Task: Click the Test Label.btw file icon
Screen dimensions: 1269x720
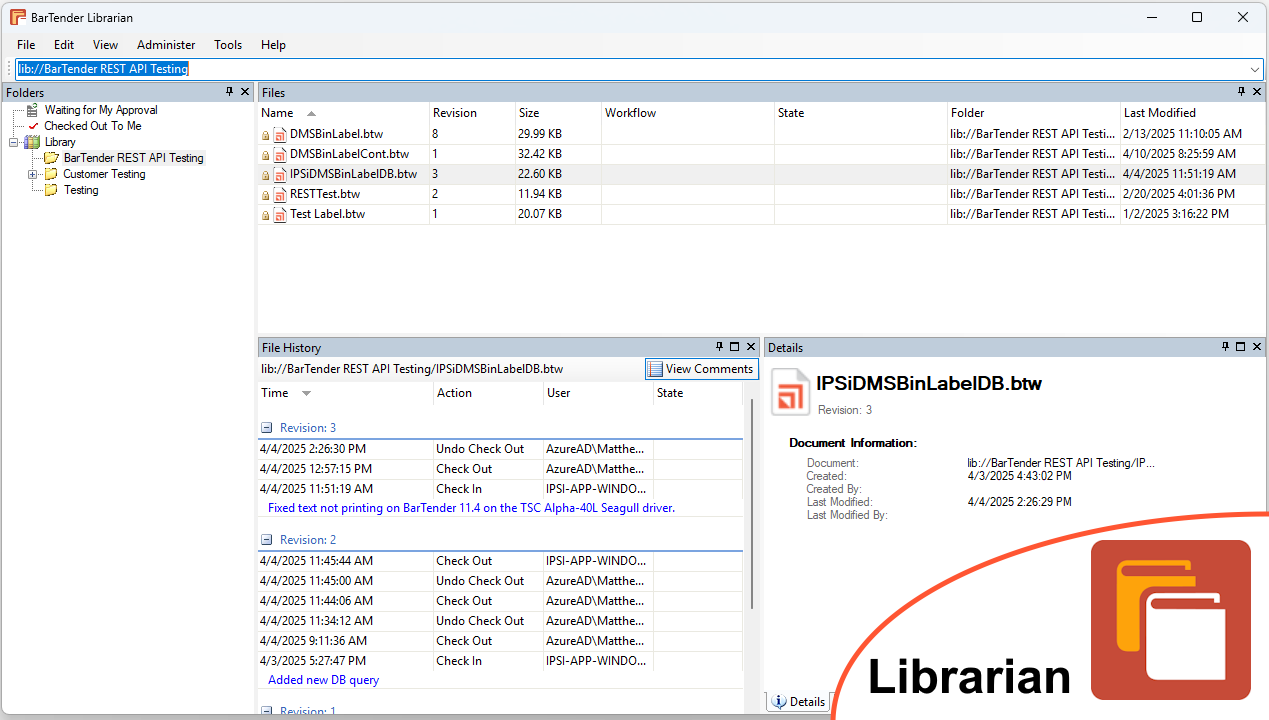Action: [280, 214]
